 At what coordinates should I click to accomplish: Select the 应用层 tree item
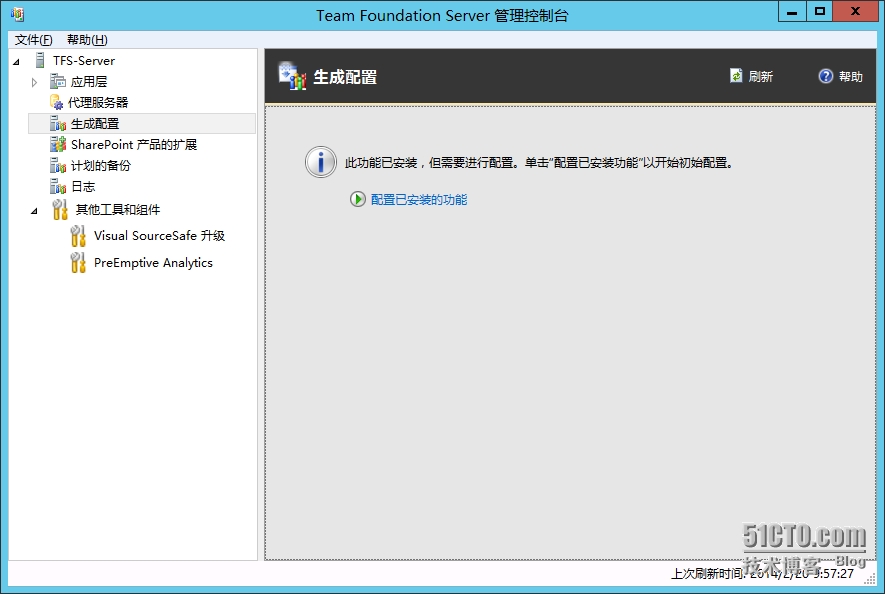pos(89,81)
